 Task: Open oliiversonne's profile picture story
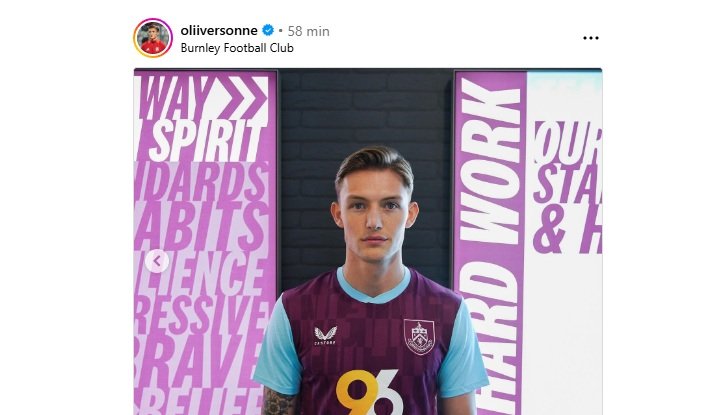(x=153, y=38)
